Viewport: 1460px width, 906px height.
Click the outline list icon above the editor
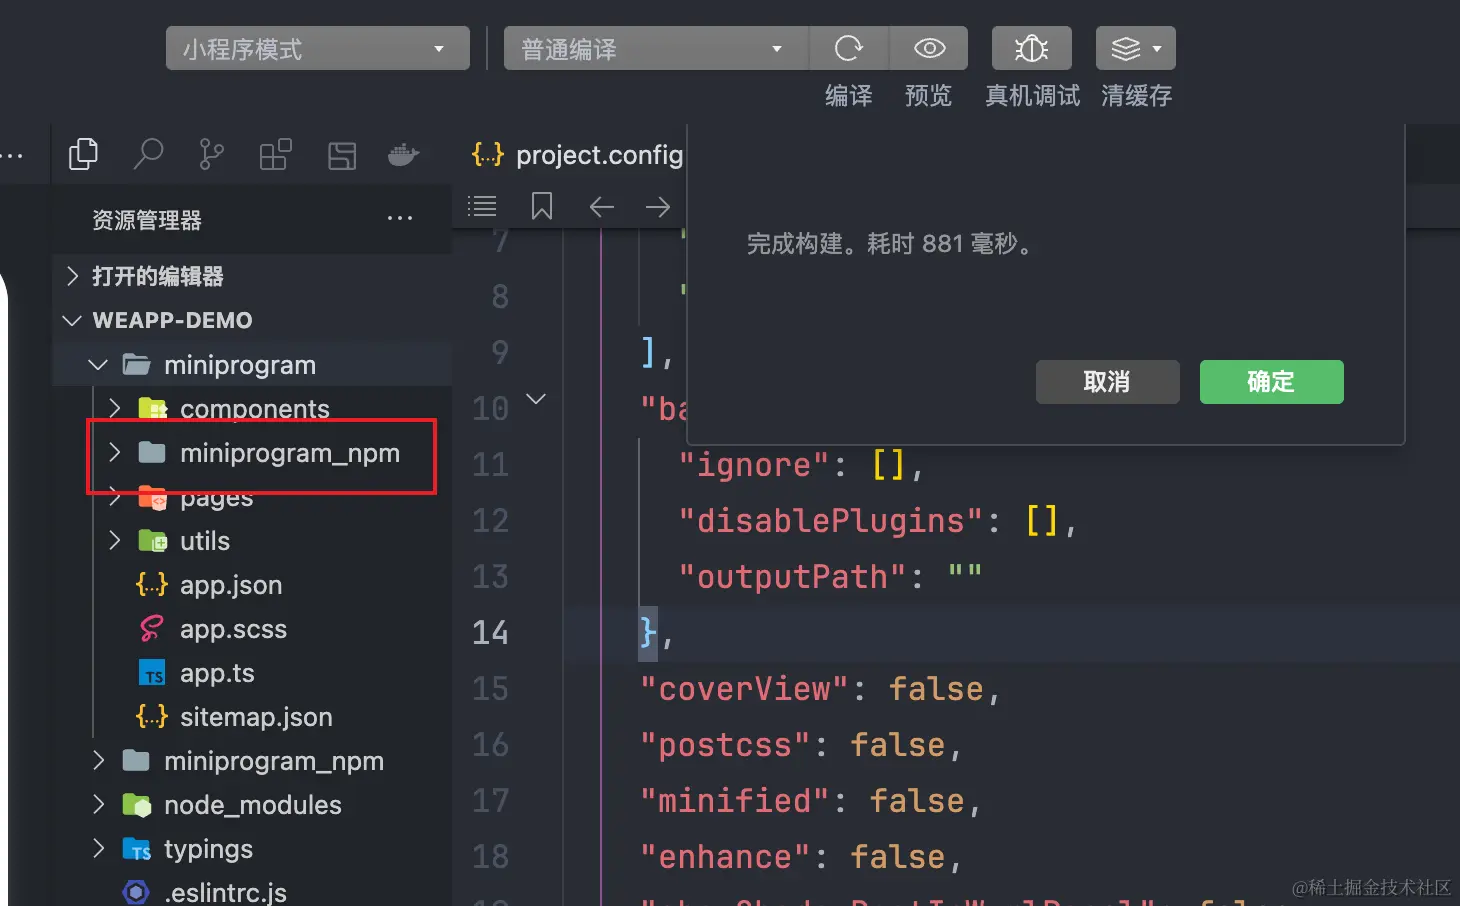[x=482, y=206]
